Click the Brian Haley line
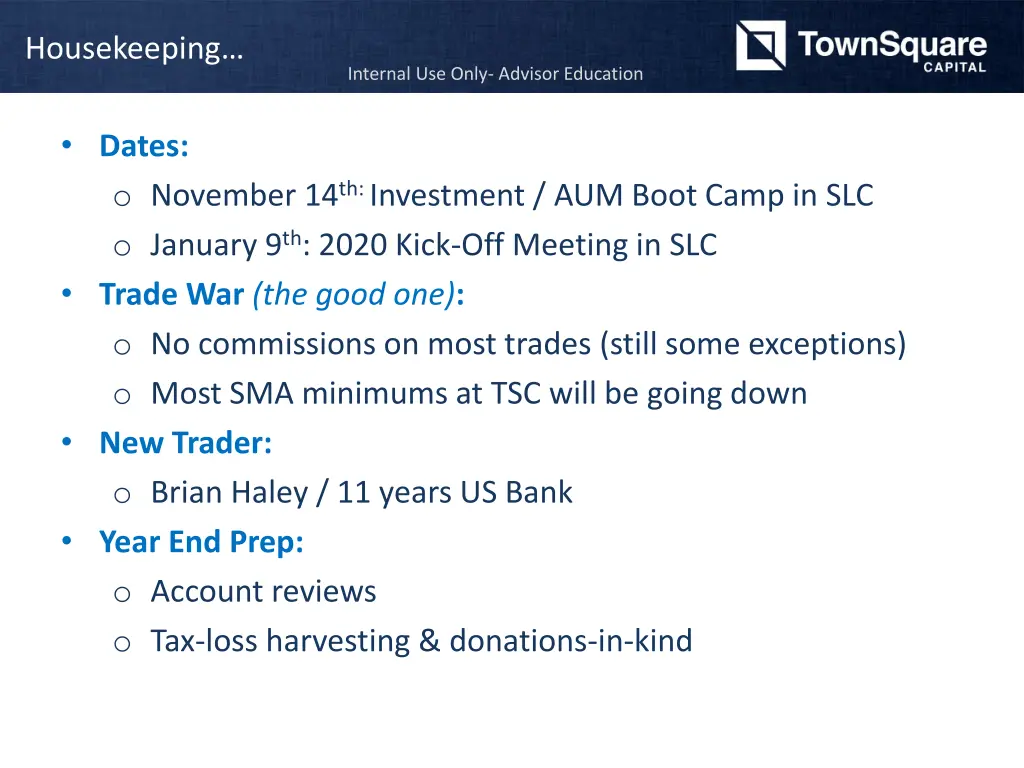Screen dimensions: 1024x768 point(362,492)
